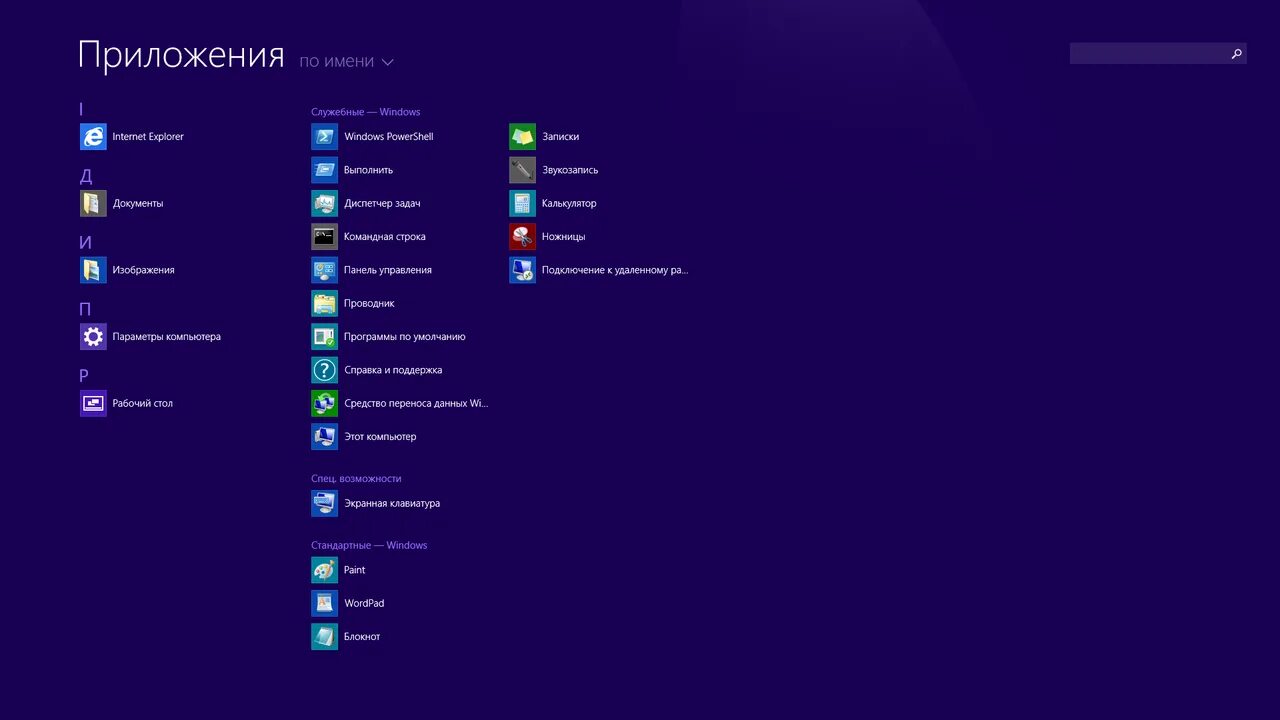The height and width of the screenshot is (720, 1280).
Task: Click the 'Windows PowerShell' label text
Action: point(389,137)
